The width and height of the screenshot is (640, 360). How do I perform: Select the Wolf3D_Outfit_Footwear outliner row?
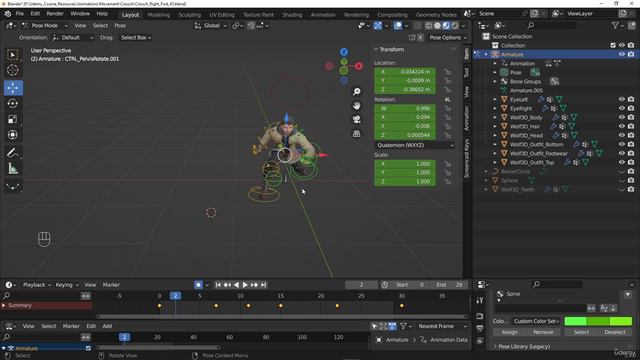pyautogui.click(x=538, y=153)
